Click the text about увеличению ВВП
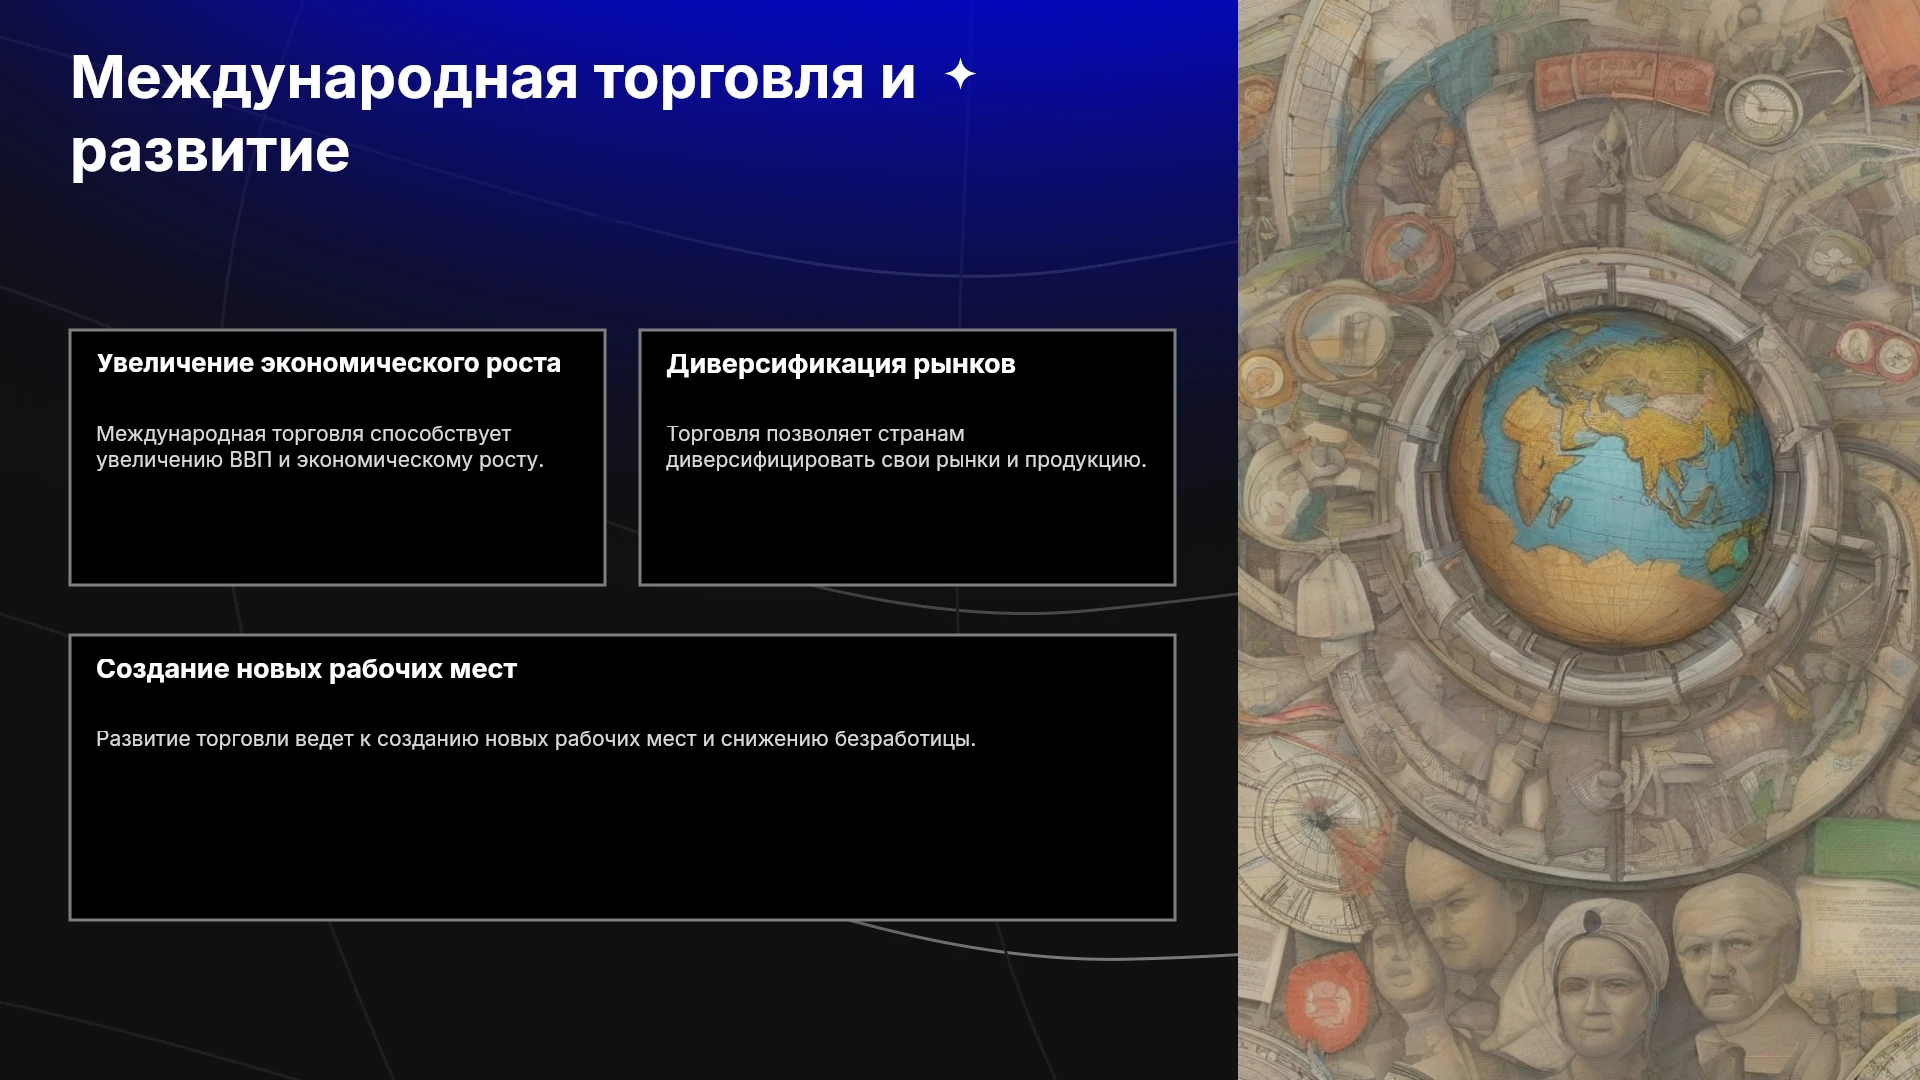The image size is (1920, 1080). pos(320,447)
